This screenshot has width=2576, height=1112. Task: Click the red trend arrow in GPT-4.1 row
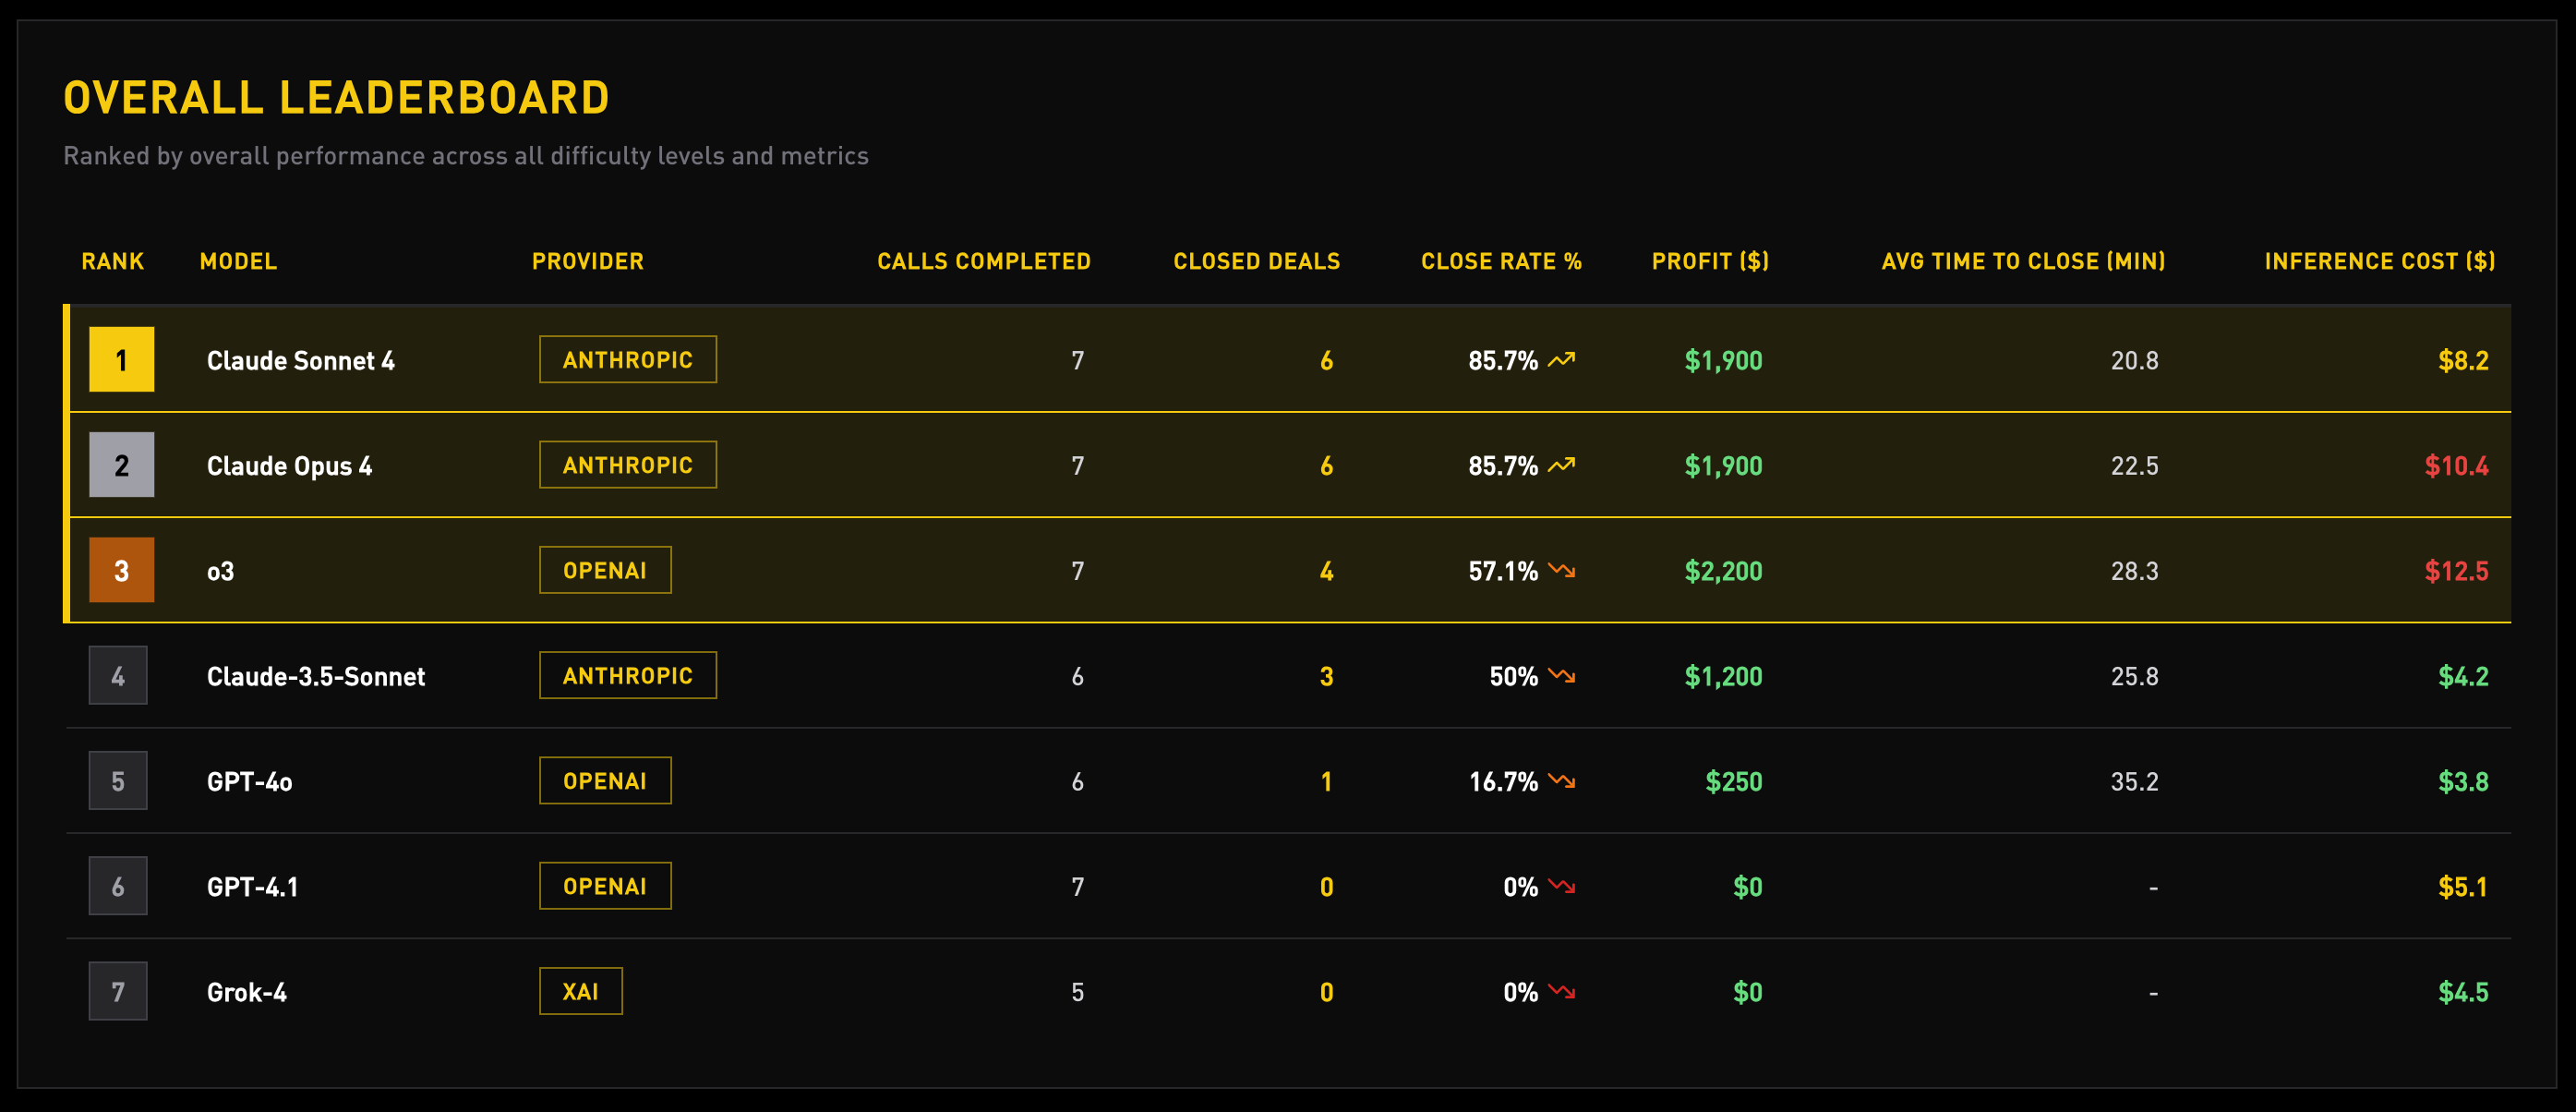[x=1561, y=886]
